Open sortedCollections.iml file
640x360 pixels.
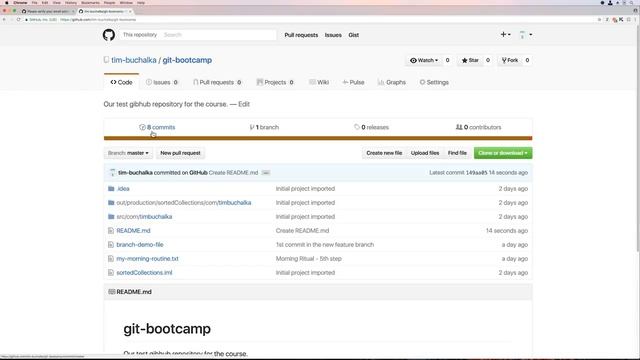[144, 273]
